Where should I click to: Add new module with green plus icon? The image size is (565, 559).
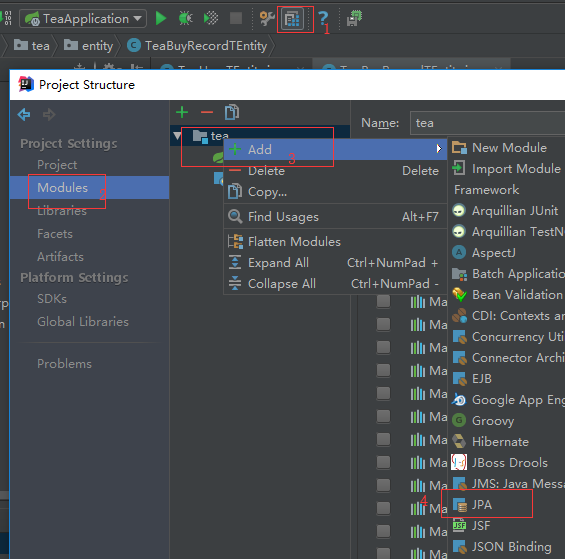tap(182, 112)
